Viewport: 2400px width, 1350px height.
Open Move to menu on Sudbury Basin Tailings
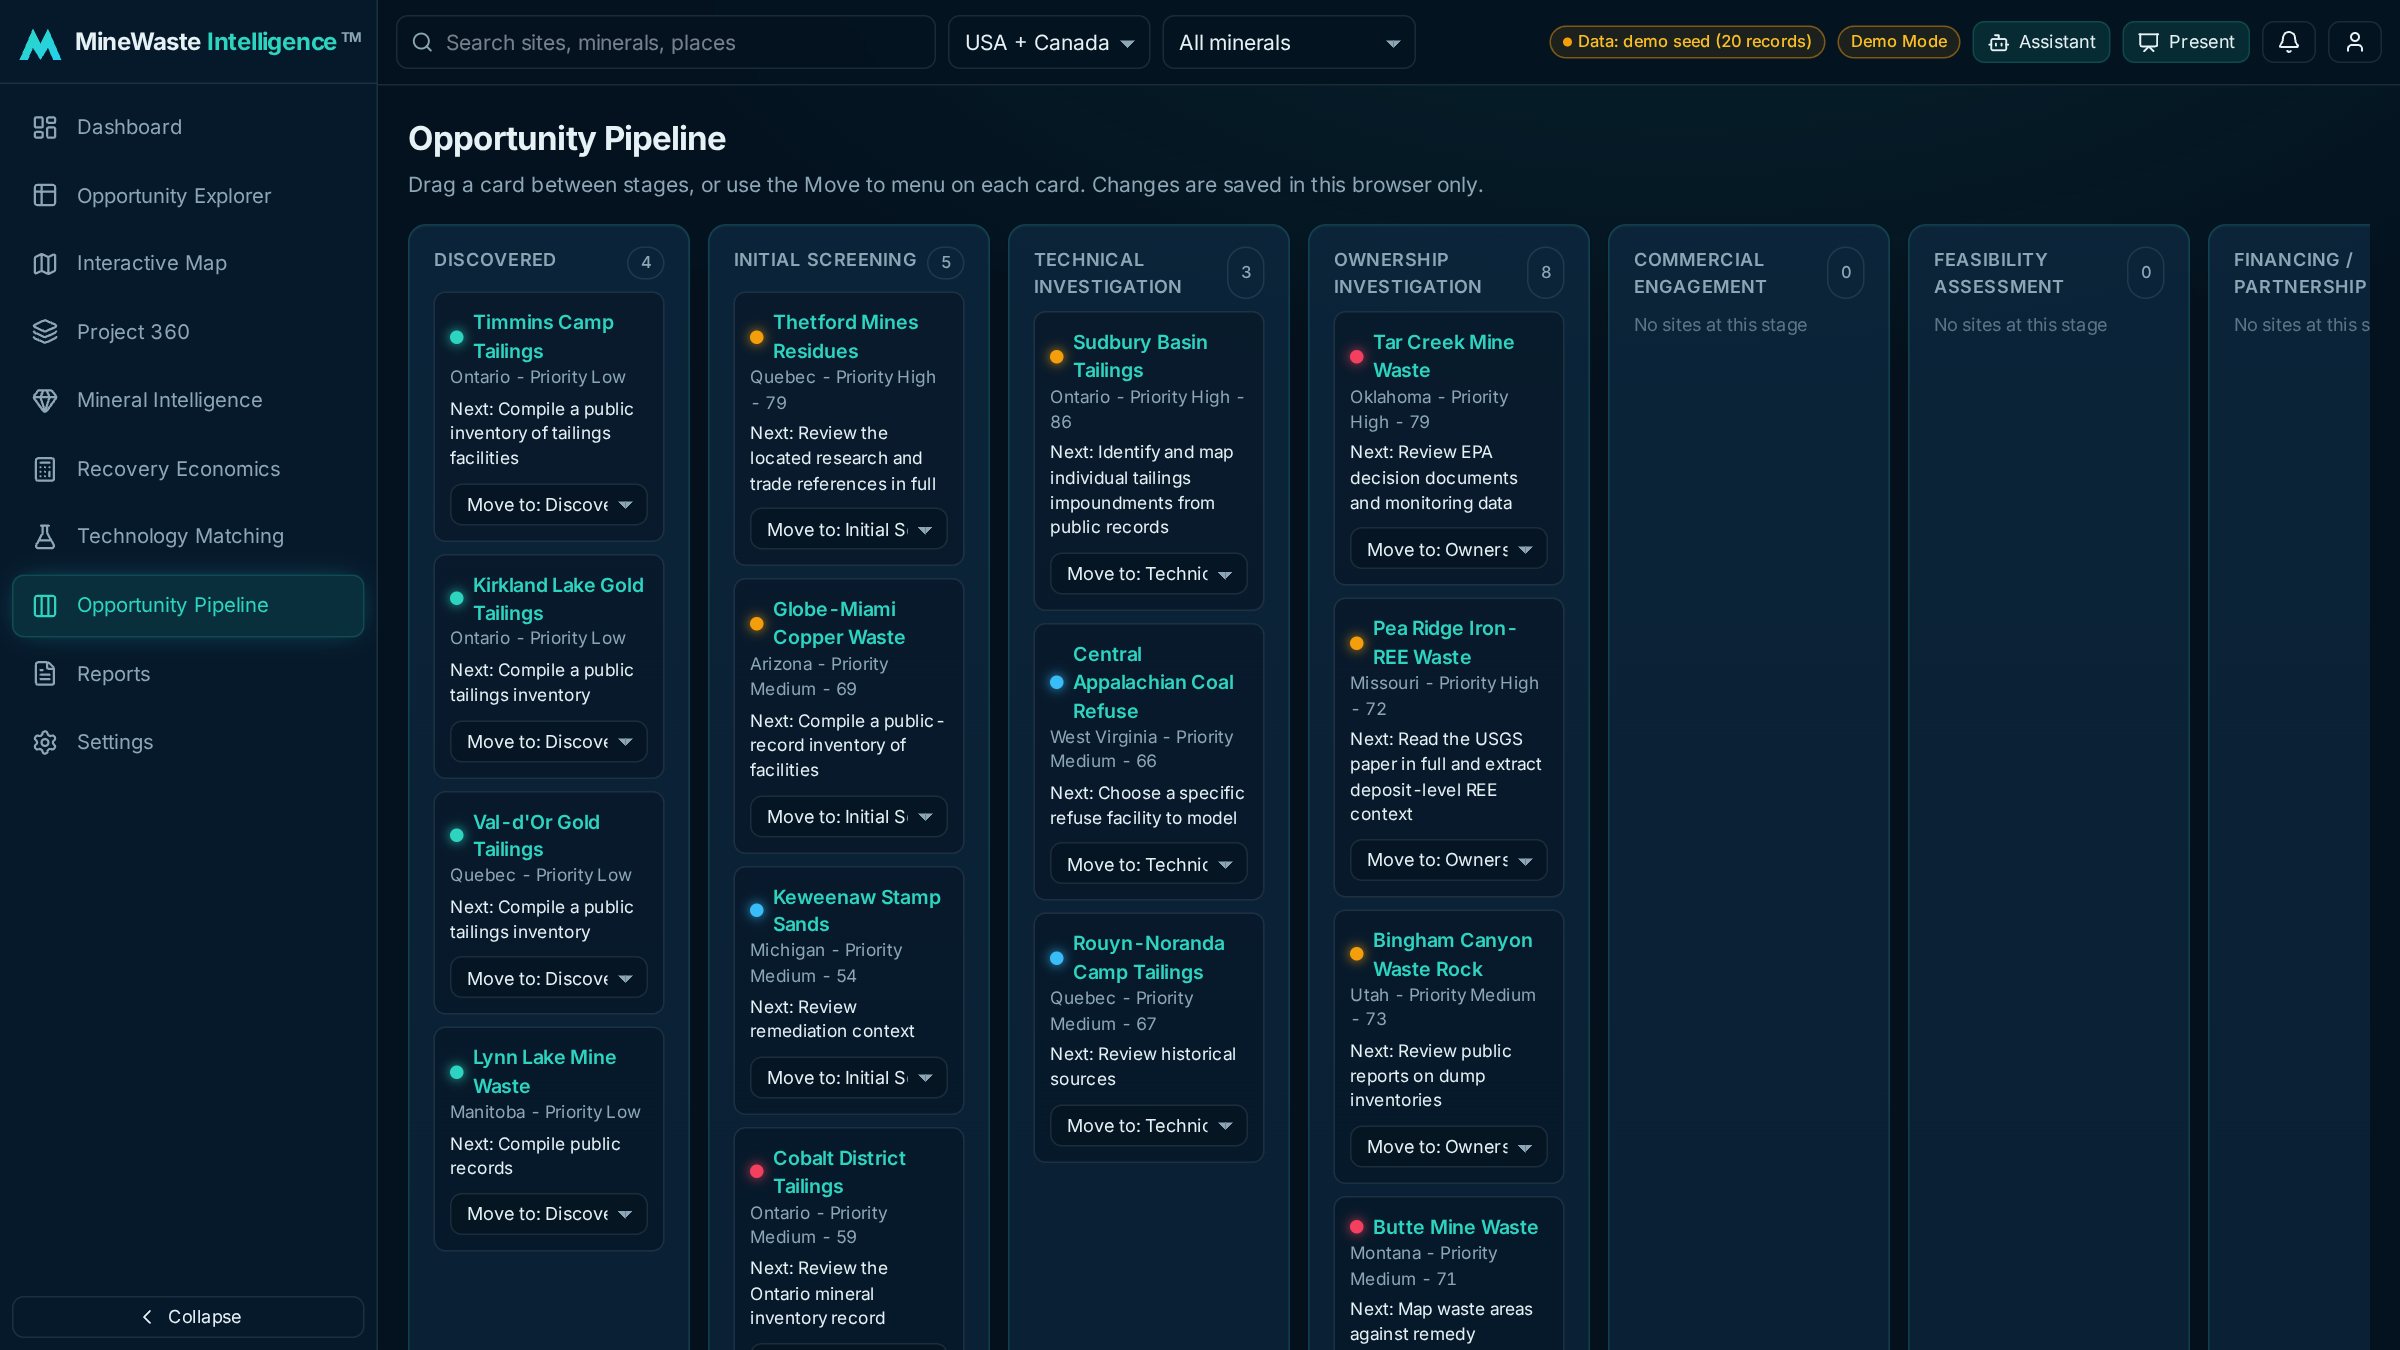click(1148, 574)
